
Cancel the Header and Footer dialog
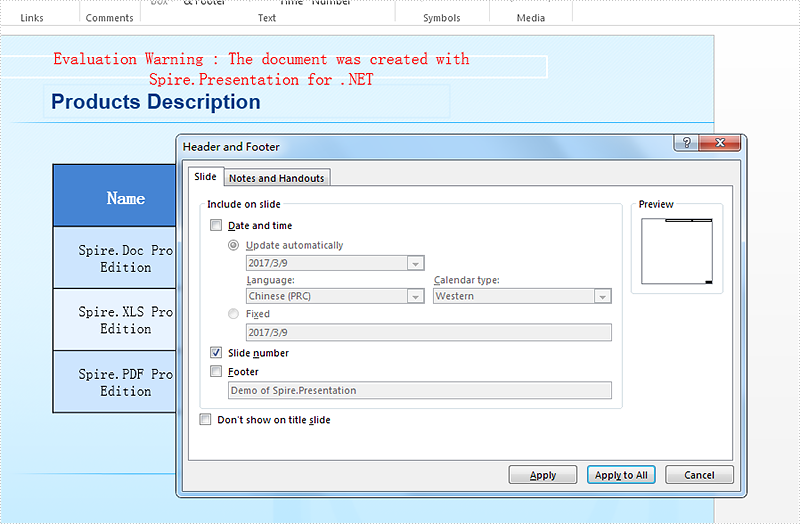[699, 475]
